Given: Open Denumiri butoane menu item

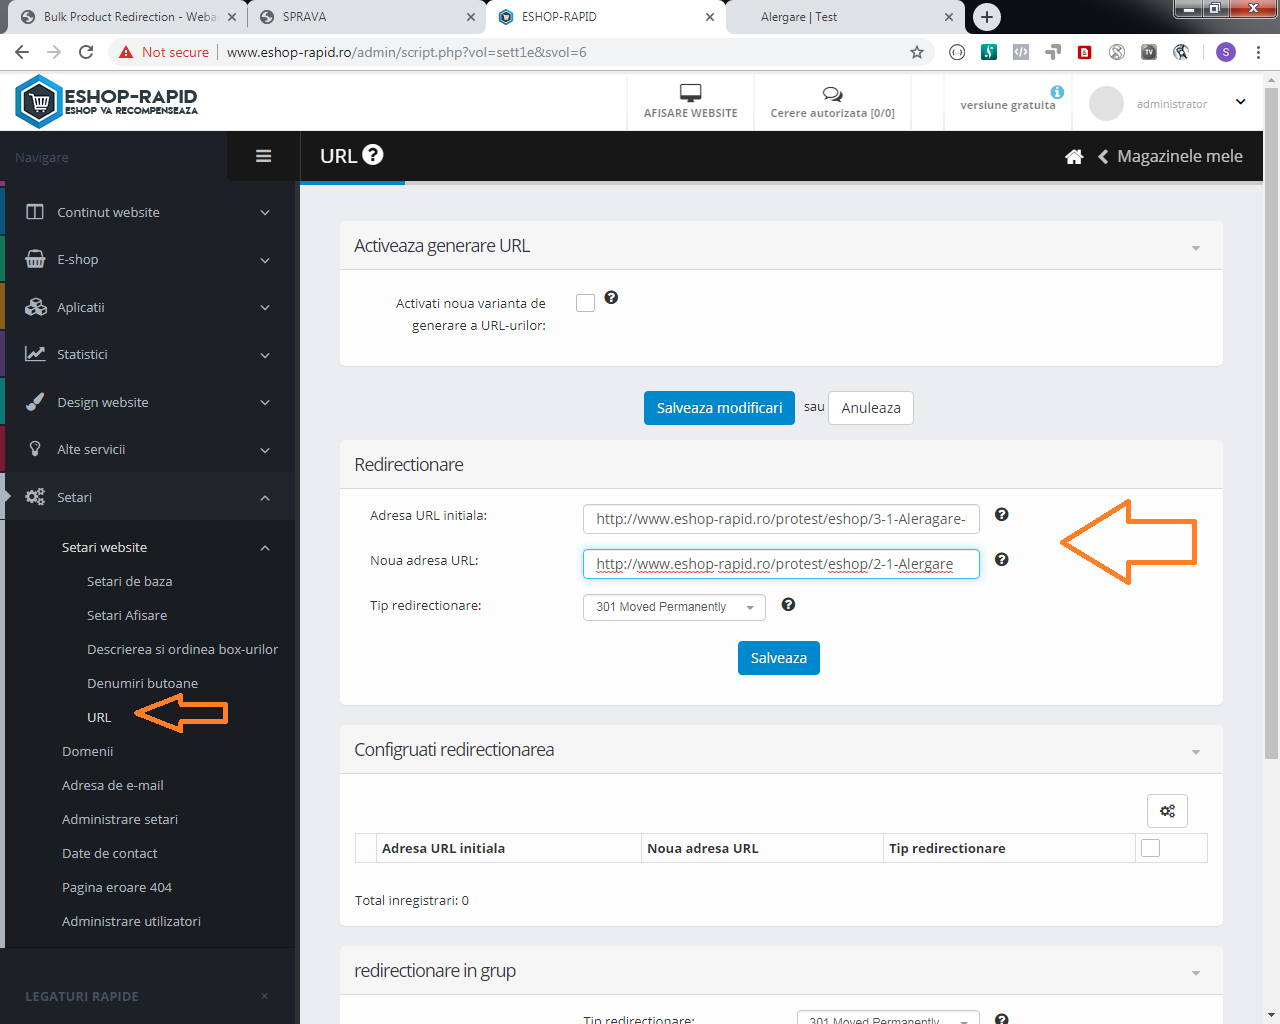Looking at the screenshot, I should pyautogui.click(x=142, y=683).
